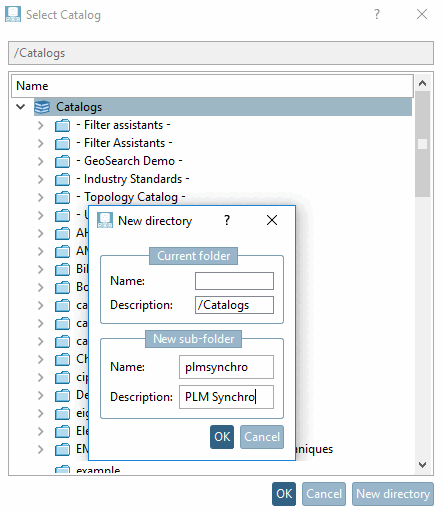Click the folder icon beside Industry Standards
Image resolution: width=443 pixels, height=511 pixels.
pyautogui.click(x=62, y=180)
